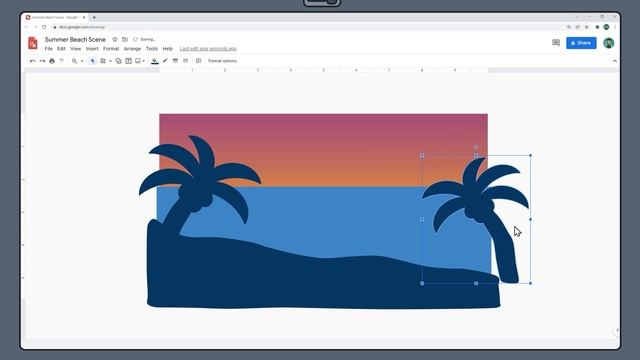Click the Summer Beach Scene title field
Screen dimensions: 640x360
tap(75, 40)
